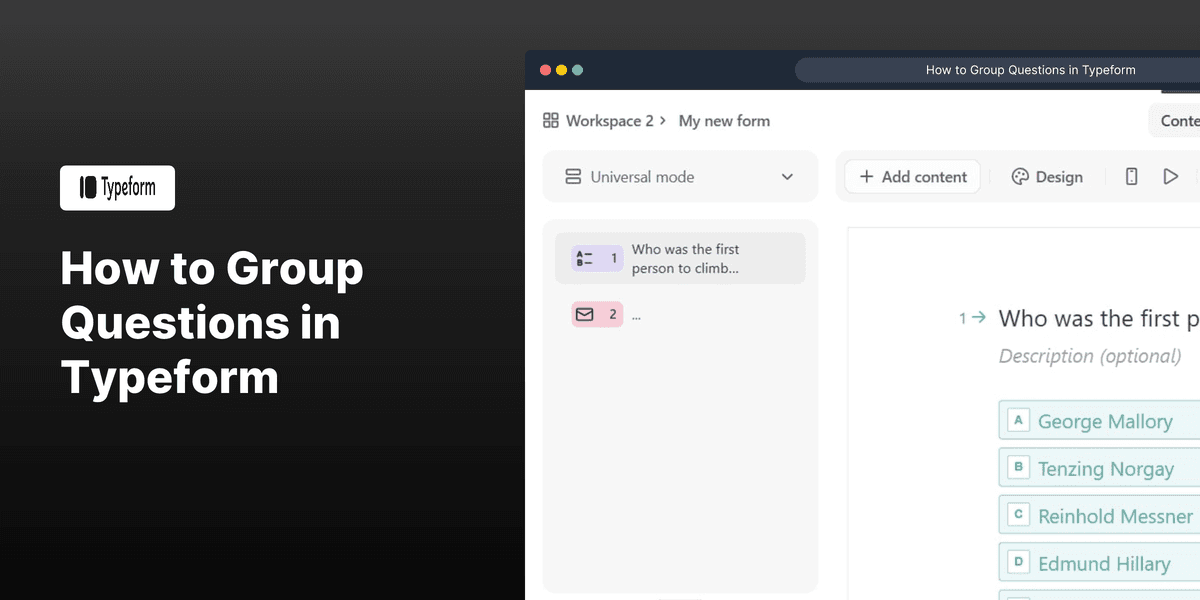
Task: Click the arrow icon beside question number 1
Action: click(x=978, y=317)
